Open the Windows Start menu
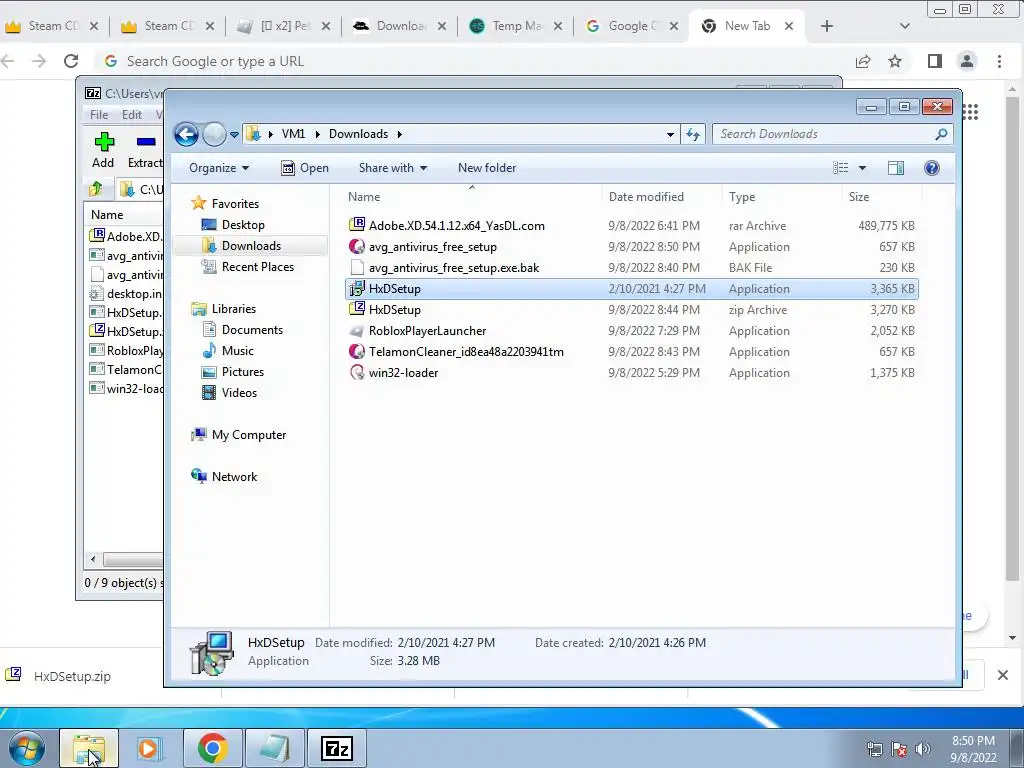Image resolution: width=1024 pixels, height=768 pixels. tap(26, 748)
